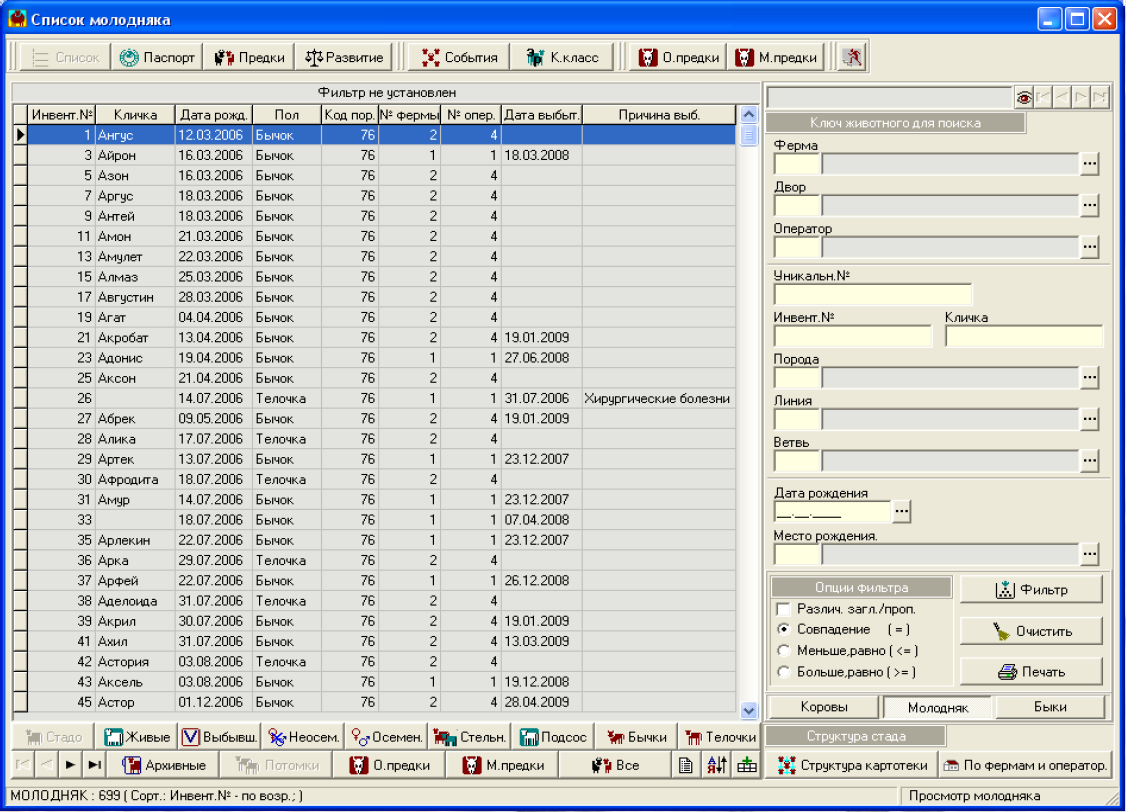Click the exit icon with the running man
The width and height of the screenshot is (1126, 812).
pos(852,57)
